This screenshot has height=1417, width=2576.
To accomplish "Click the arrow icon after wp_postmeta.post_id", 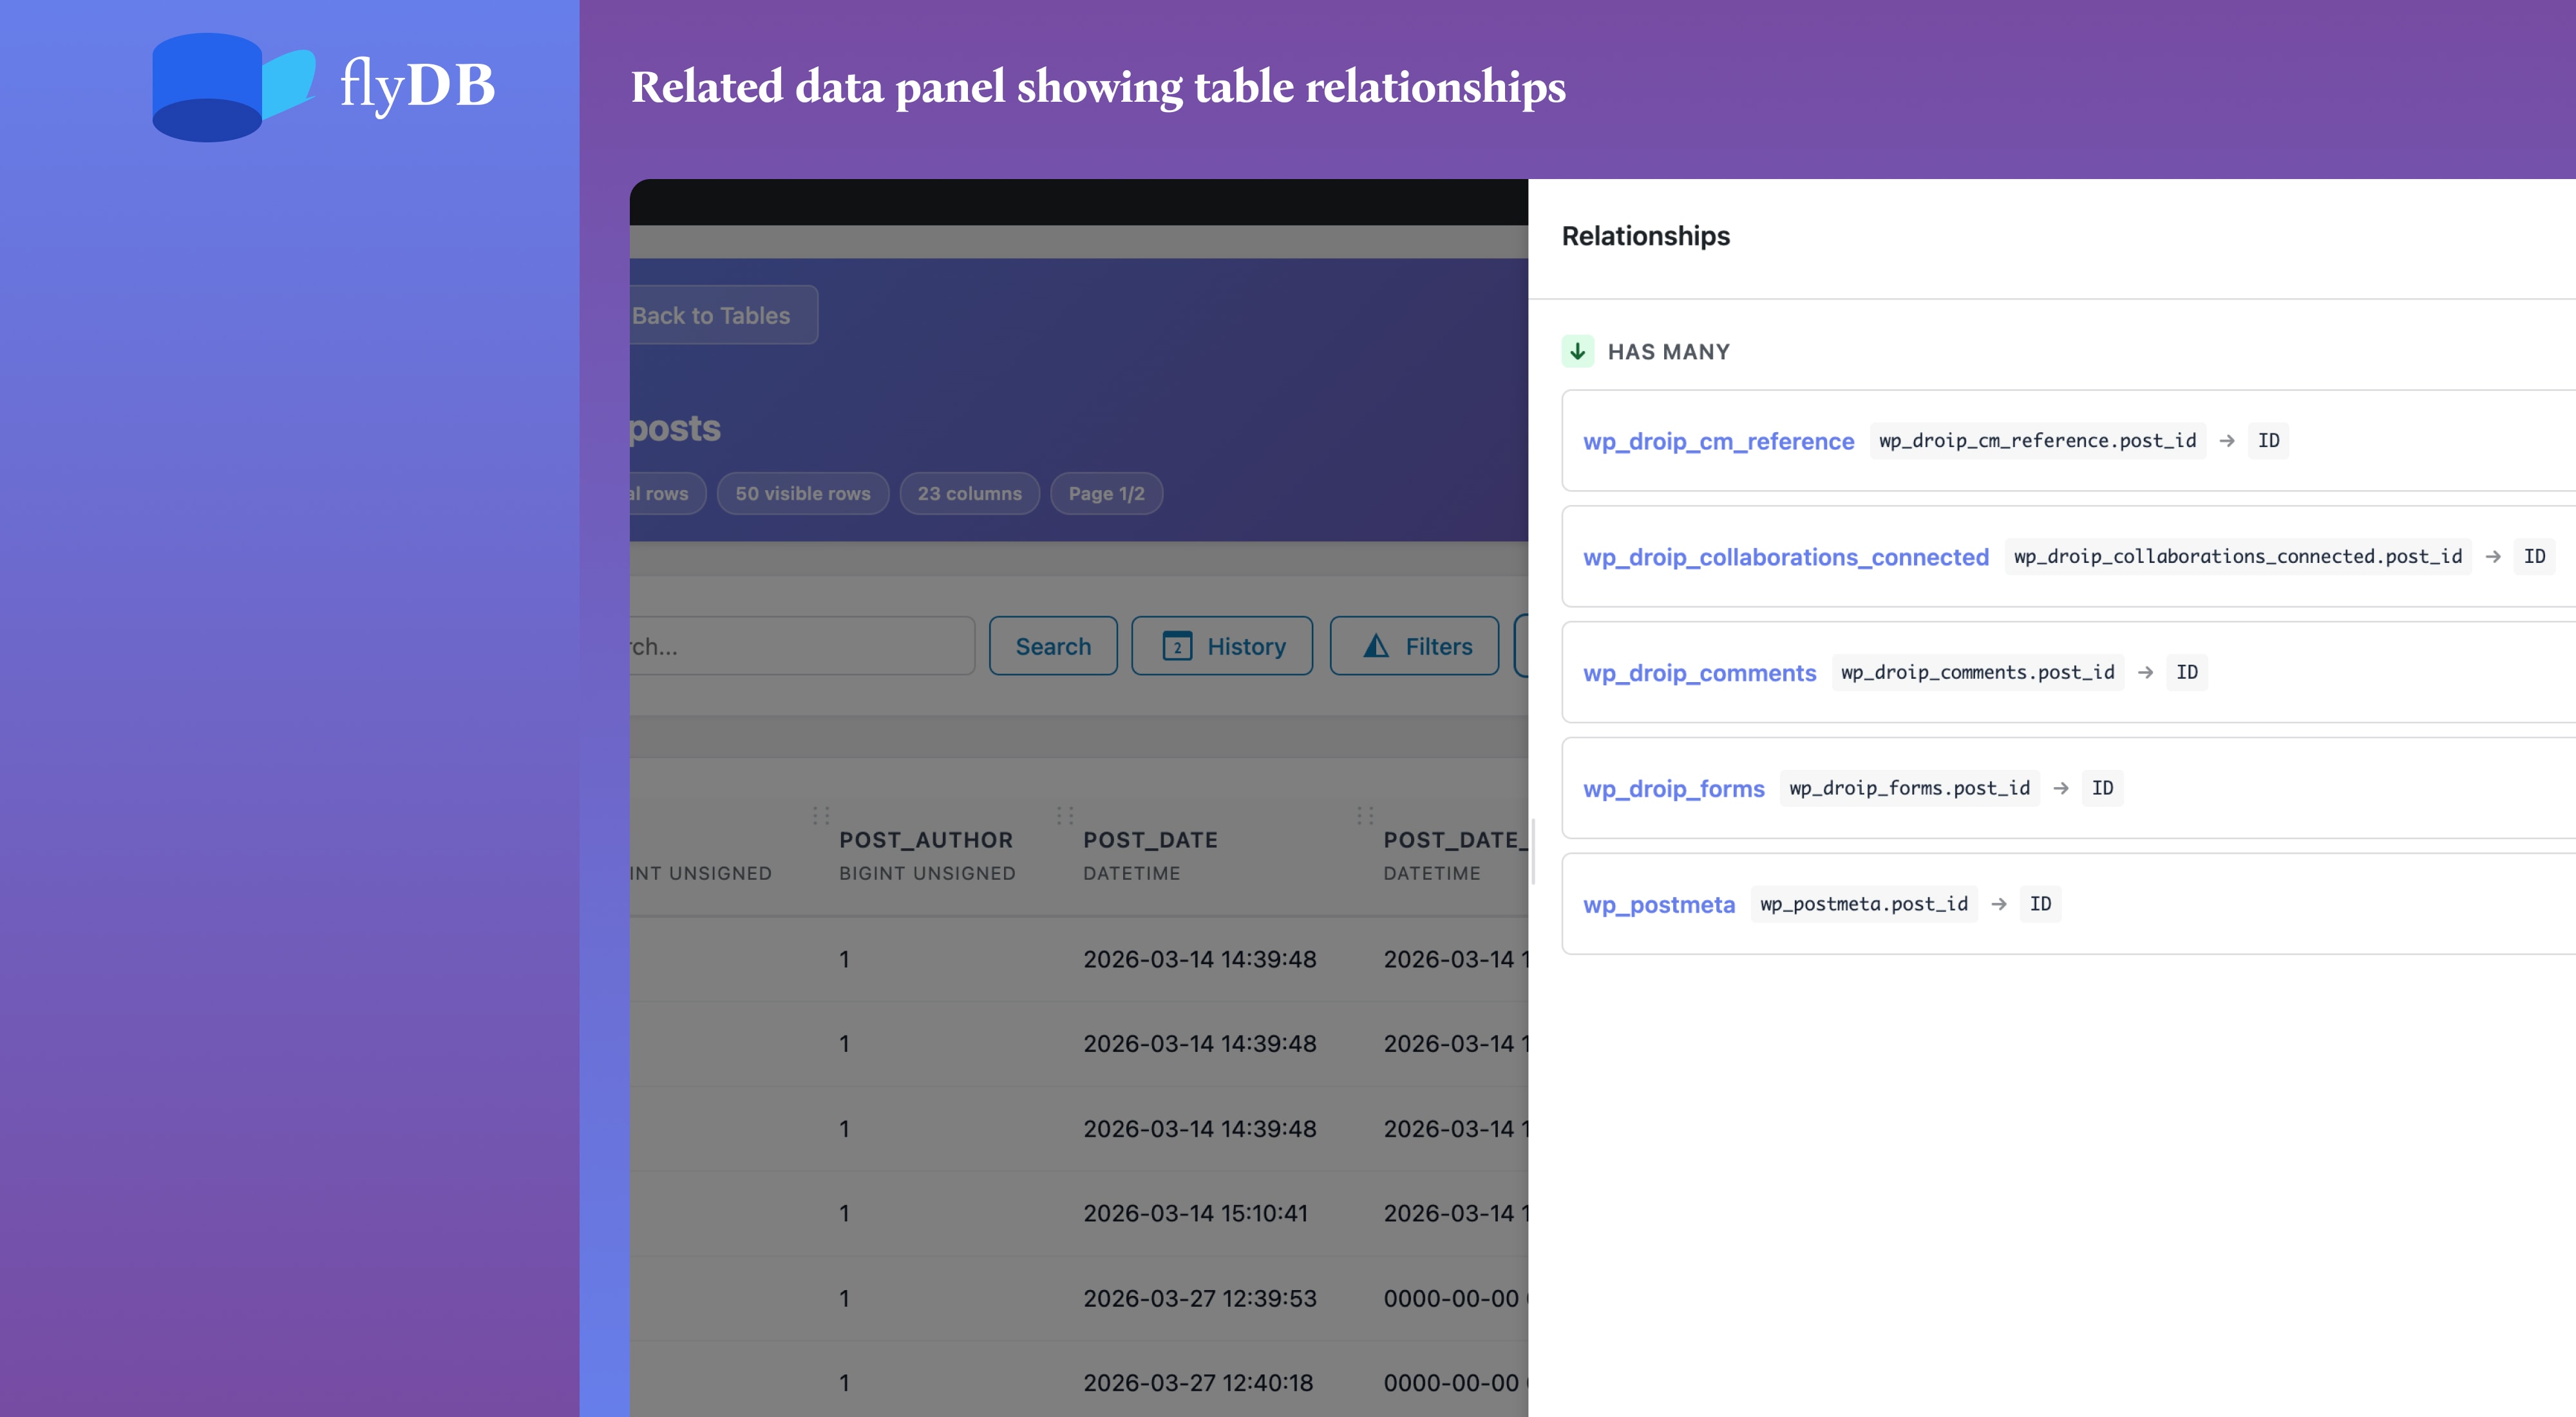I will click(2000, 904).
